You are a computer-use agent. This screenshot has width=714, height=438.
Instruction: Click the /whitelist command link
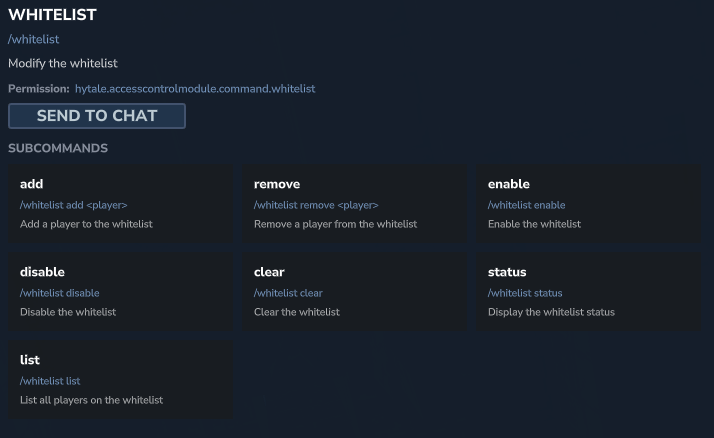[34, 40]
